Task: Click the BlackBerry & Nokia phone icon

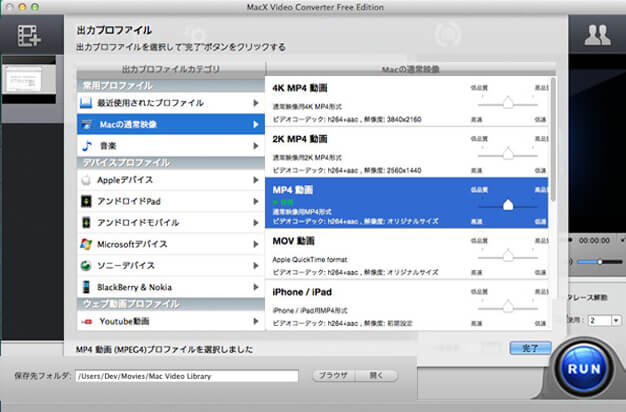Action: point(86,287)
